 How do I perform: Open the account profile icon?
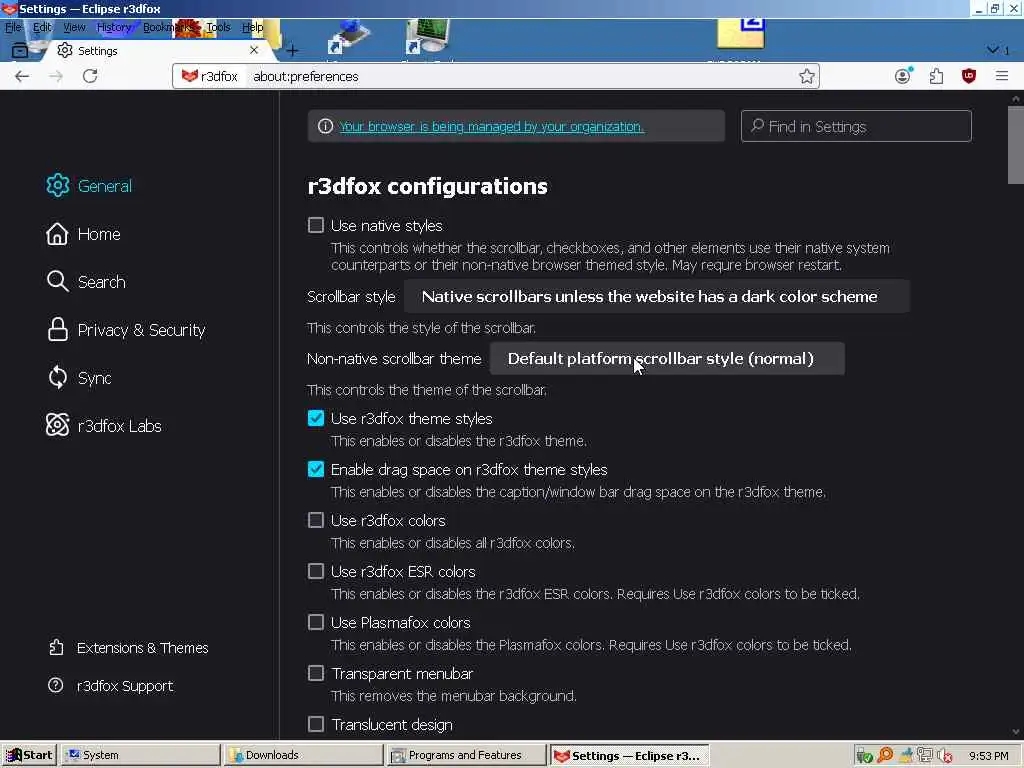(x=903, y=76)
